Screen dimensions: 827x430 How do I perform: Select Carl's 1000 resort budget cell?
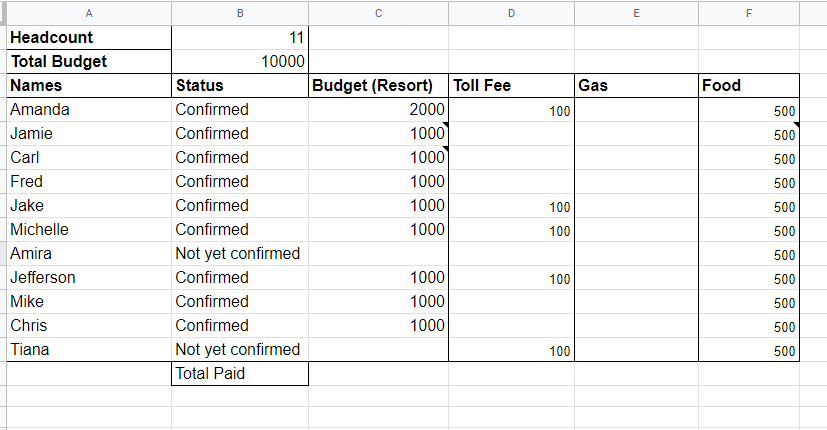point(379,158)
